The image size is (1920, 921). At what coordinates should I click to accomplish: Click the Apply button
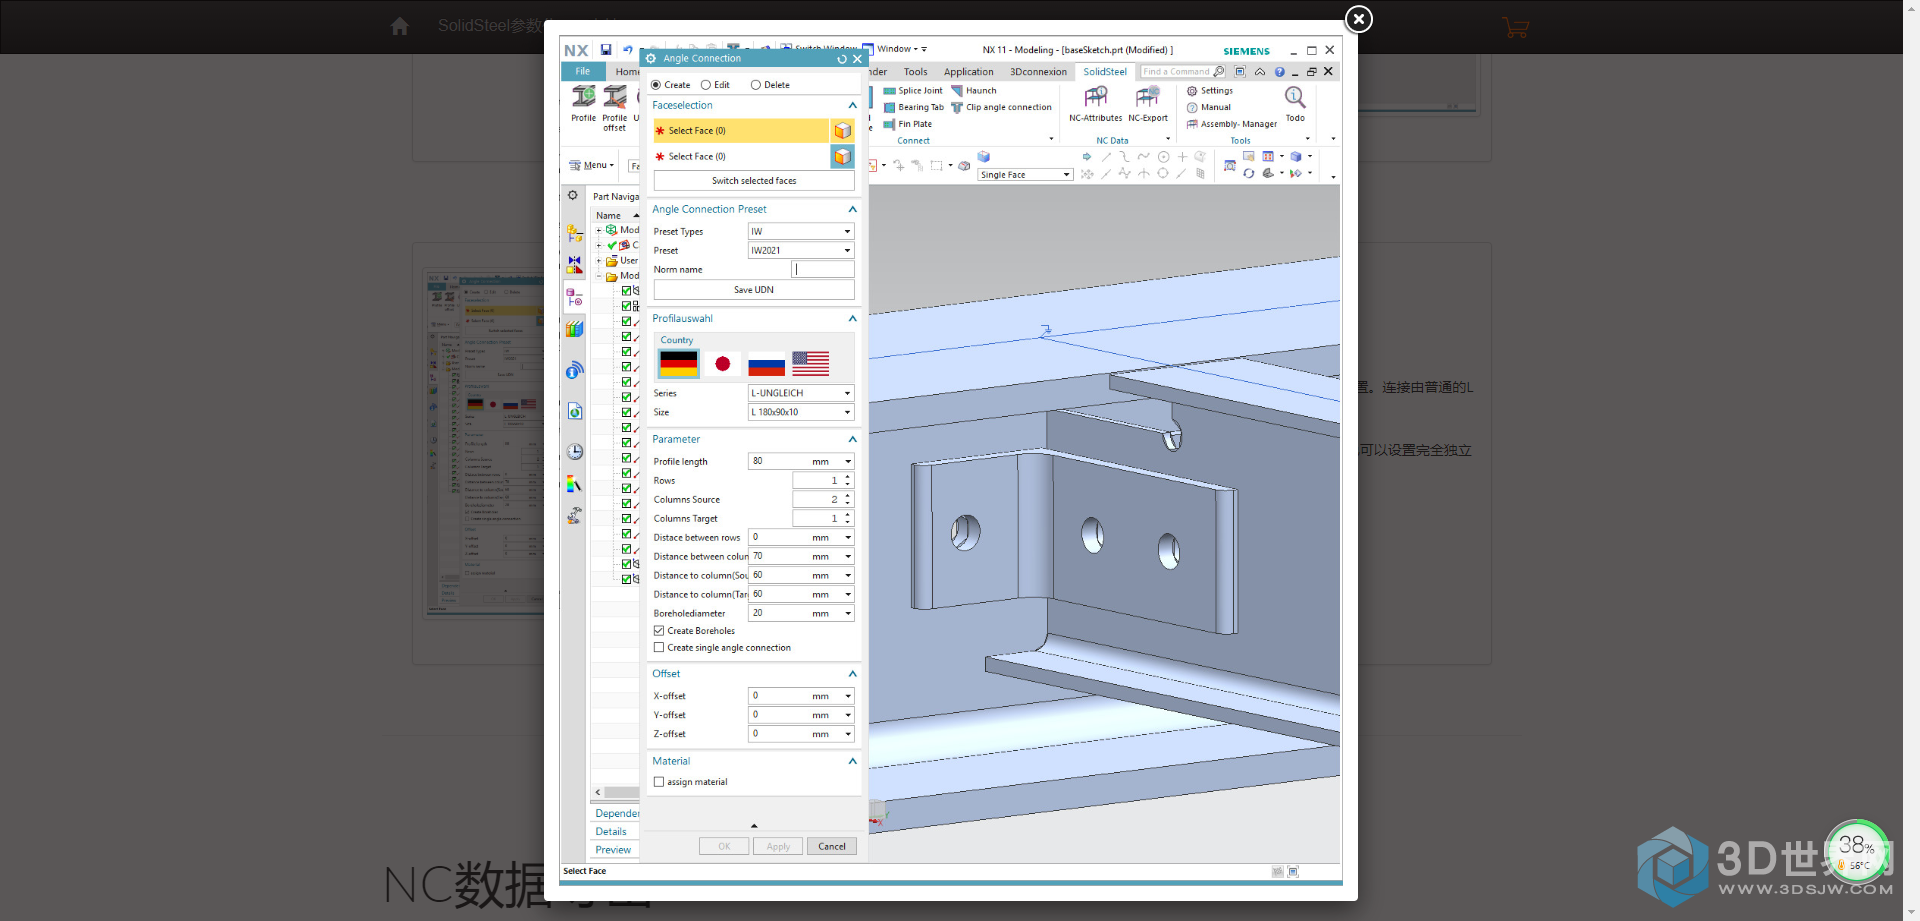click(778, 847)
